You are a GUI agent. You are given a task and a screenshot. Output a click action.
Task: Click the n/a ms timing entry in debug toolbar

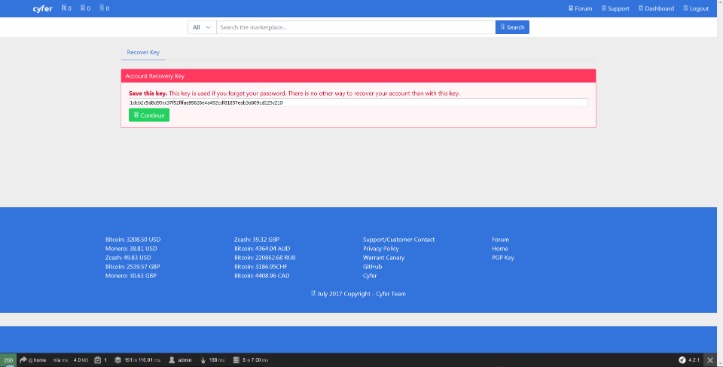point(60,360)
